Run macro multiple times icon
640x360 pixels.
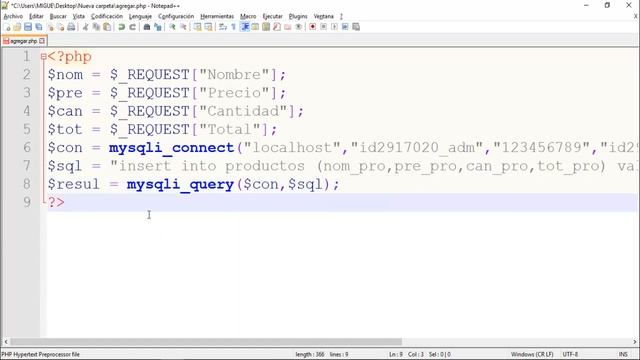pyautogui.click(x=345, y=27)
